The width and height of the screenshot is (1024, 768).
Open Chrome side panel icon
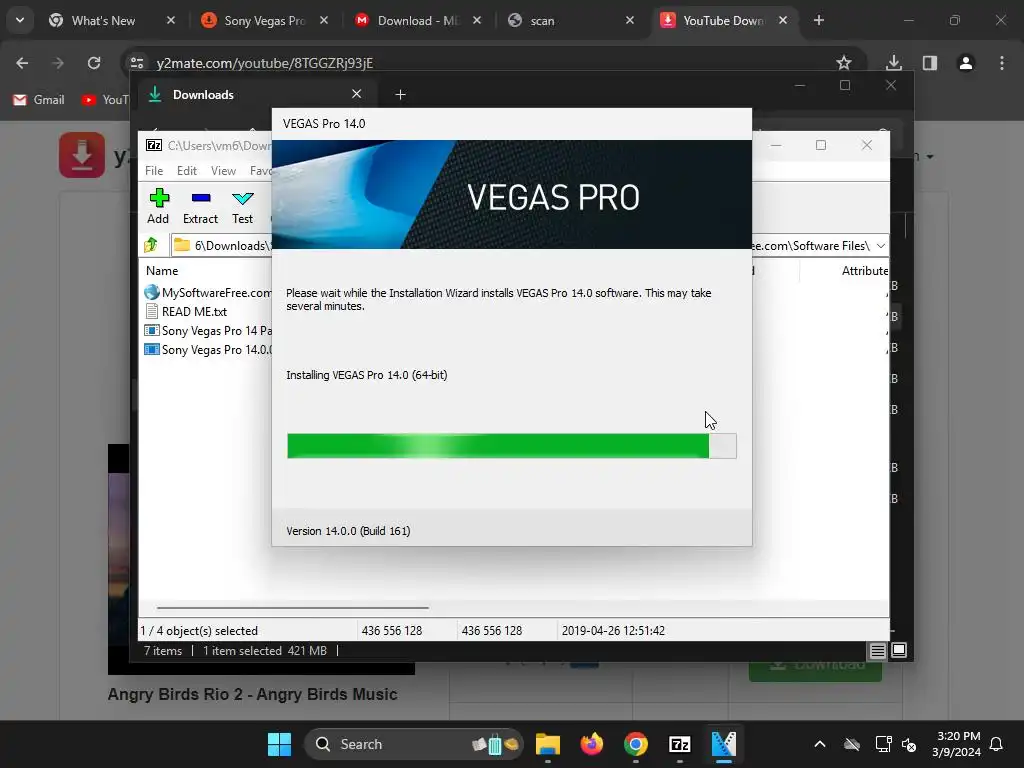930,63
